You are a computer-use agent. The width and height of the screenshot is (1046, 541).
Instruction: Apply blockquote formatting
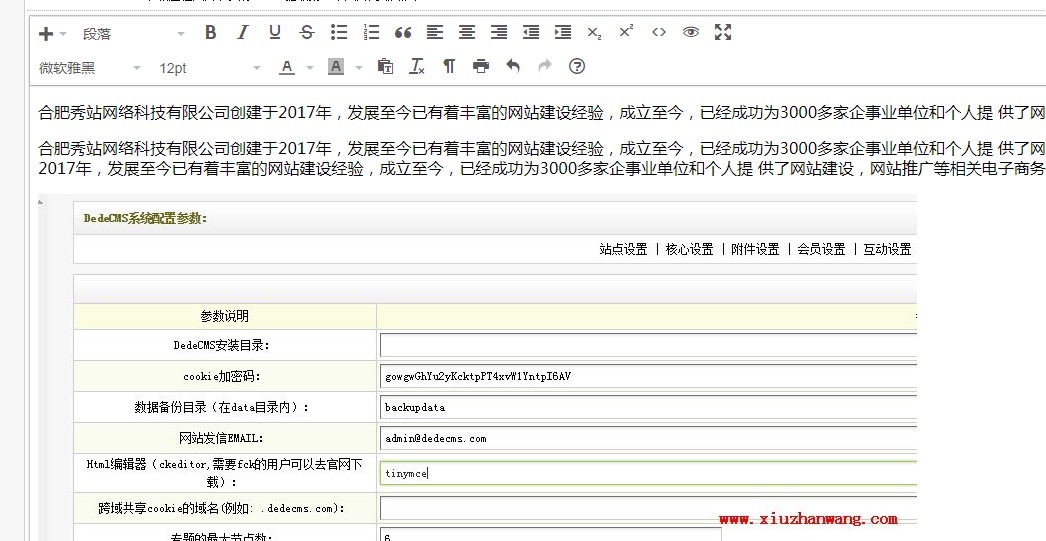[403, 33]
